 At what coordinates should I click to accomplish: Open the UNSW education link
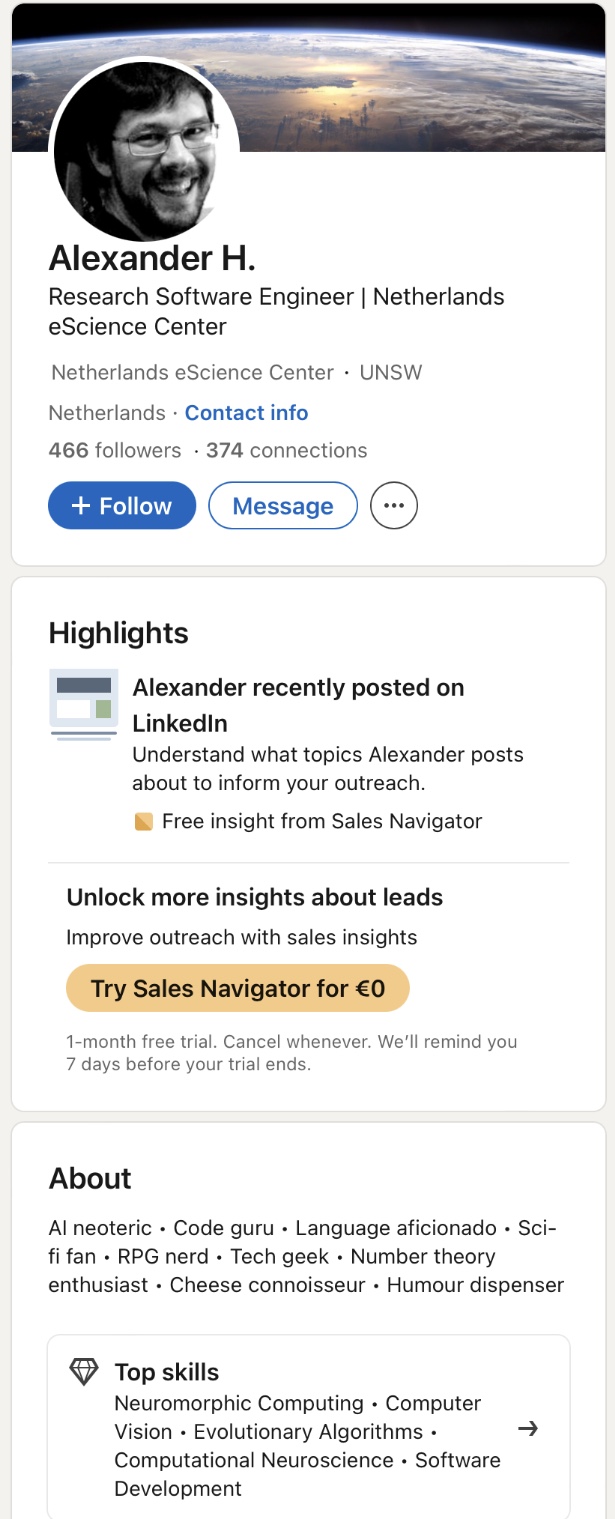391,373
